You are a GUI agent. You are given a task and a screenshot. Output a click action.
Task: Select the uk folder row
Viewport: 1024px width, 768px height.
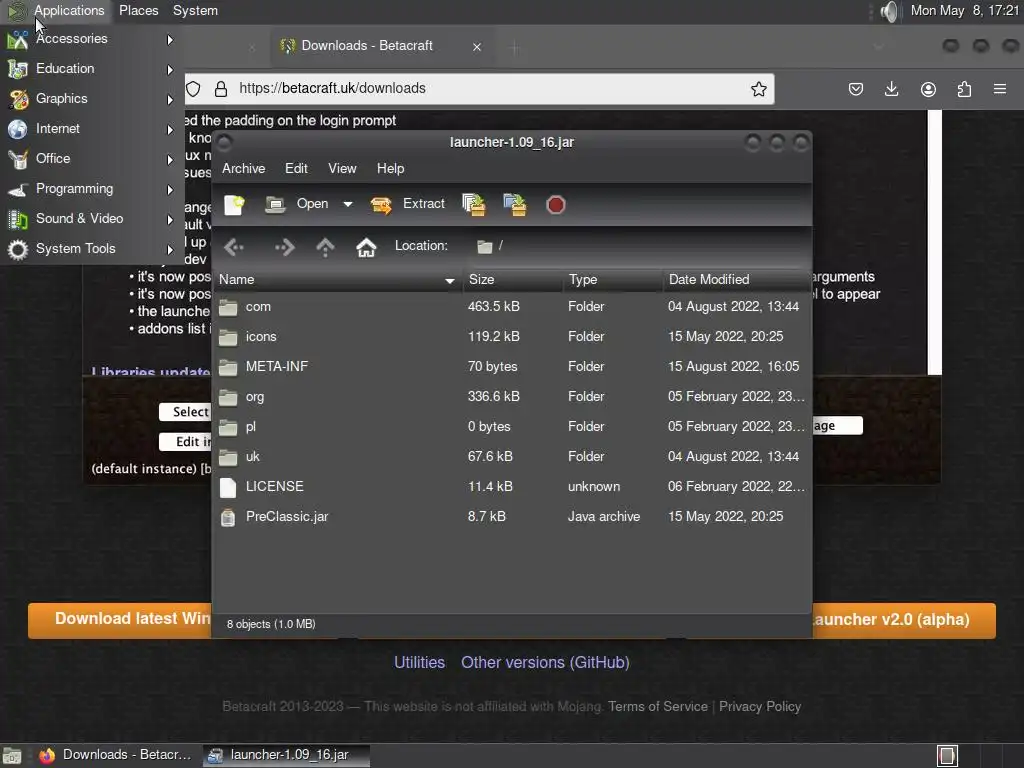(512, 456)
